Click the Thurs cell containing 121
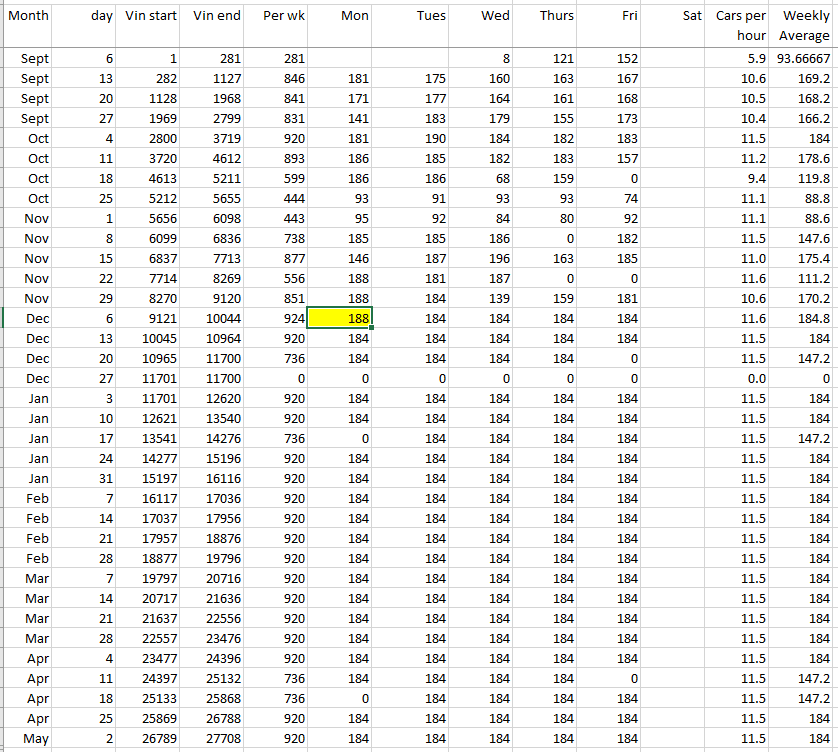The image size is (838, 752). coord(546,59)
